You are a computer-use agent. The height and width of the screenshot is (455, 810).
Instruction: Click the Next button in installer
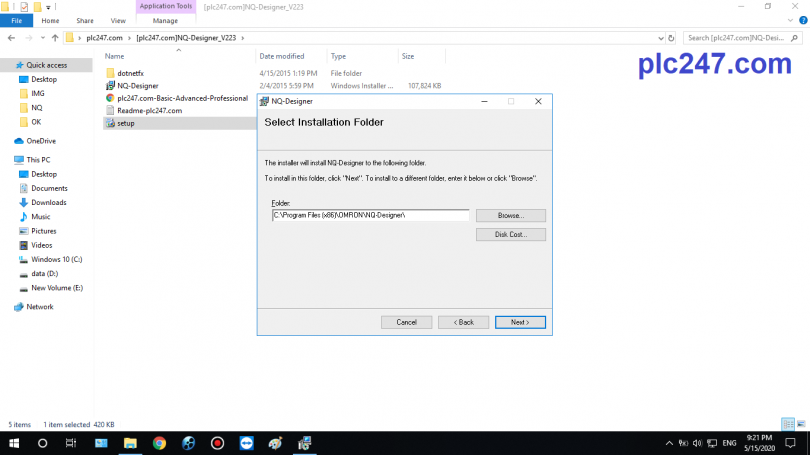[x=520, y=322]
